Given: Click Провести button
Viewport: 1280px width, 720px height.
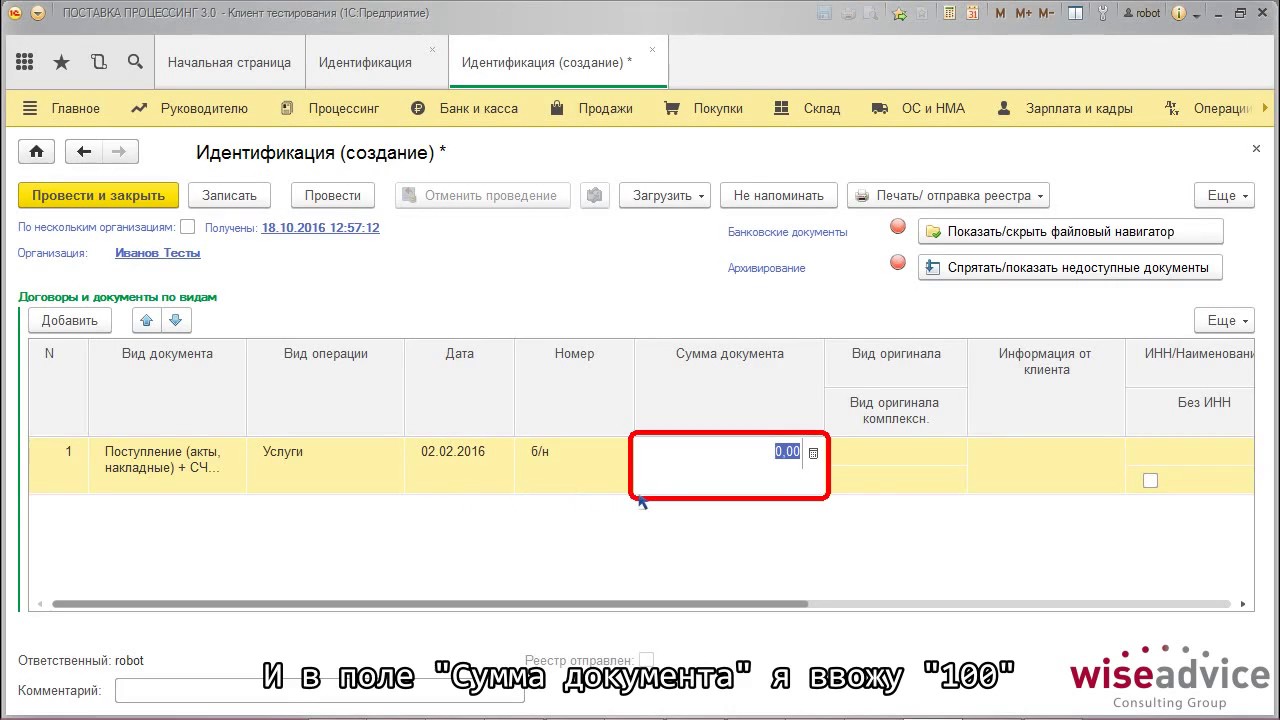Looking at the screenshot, I should [332, 195].
